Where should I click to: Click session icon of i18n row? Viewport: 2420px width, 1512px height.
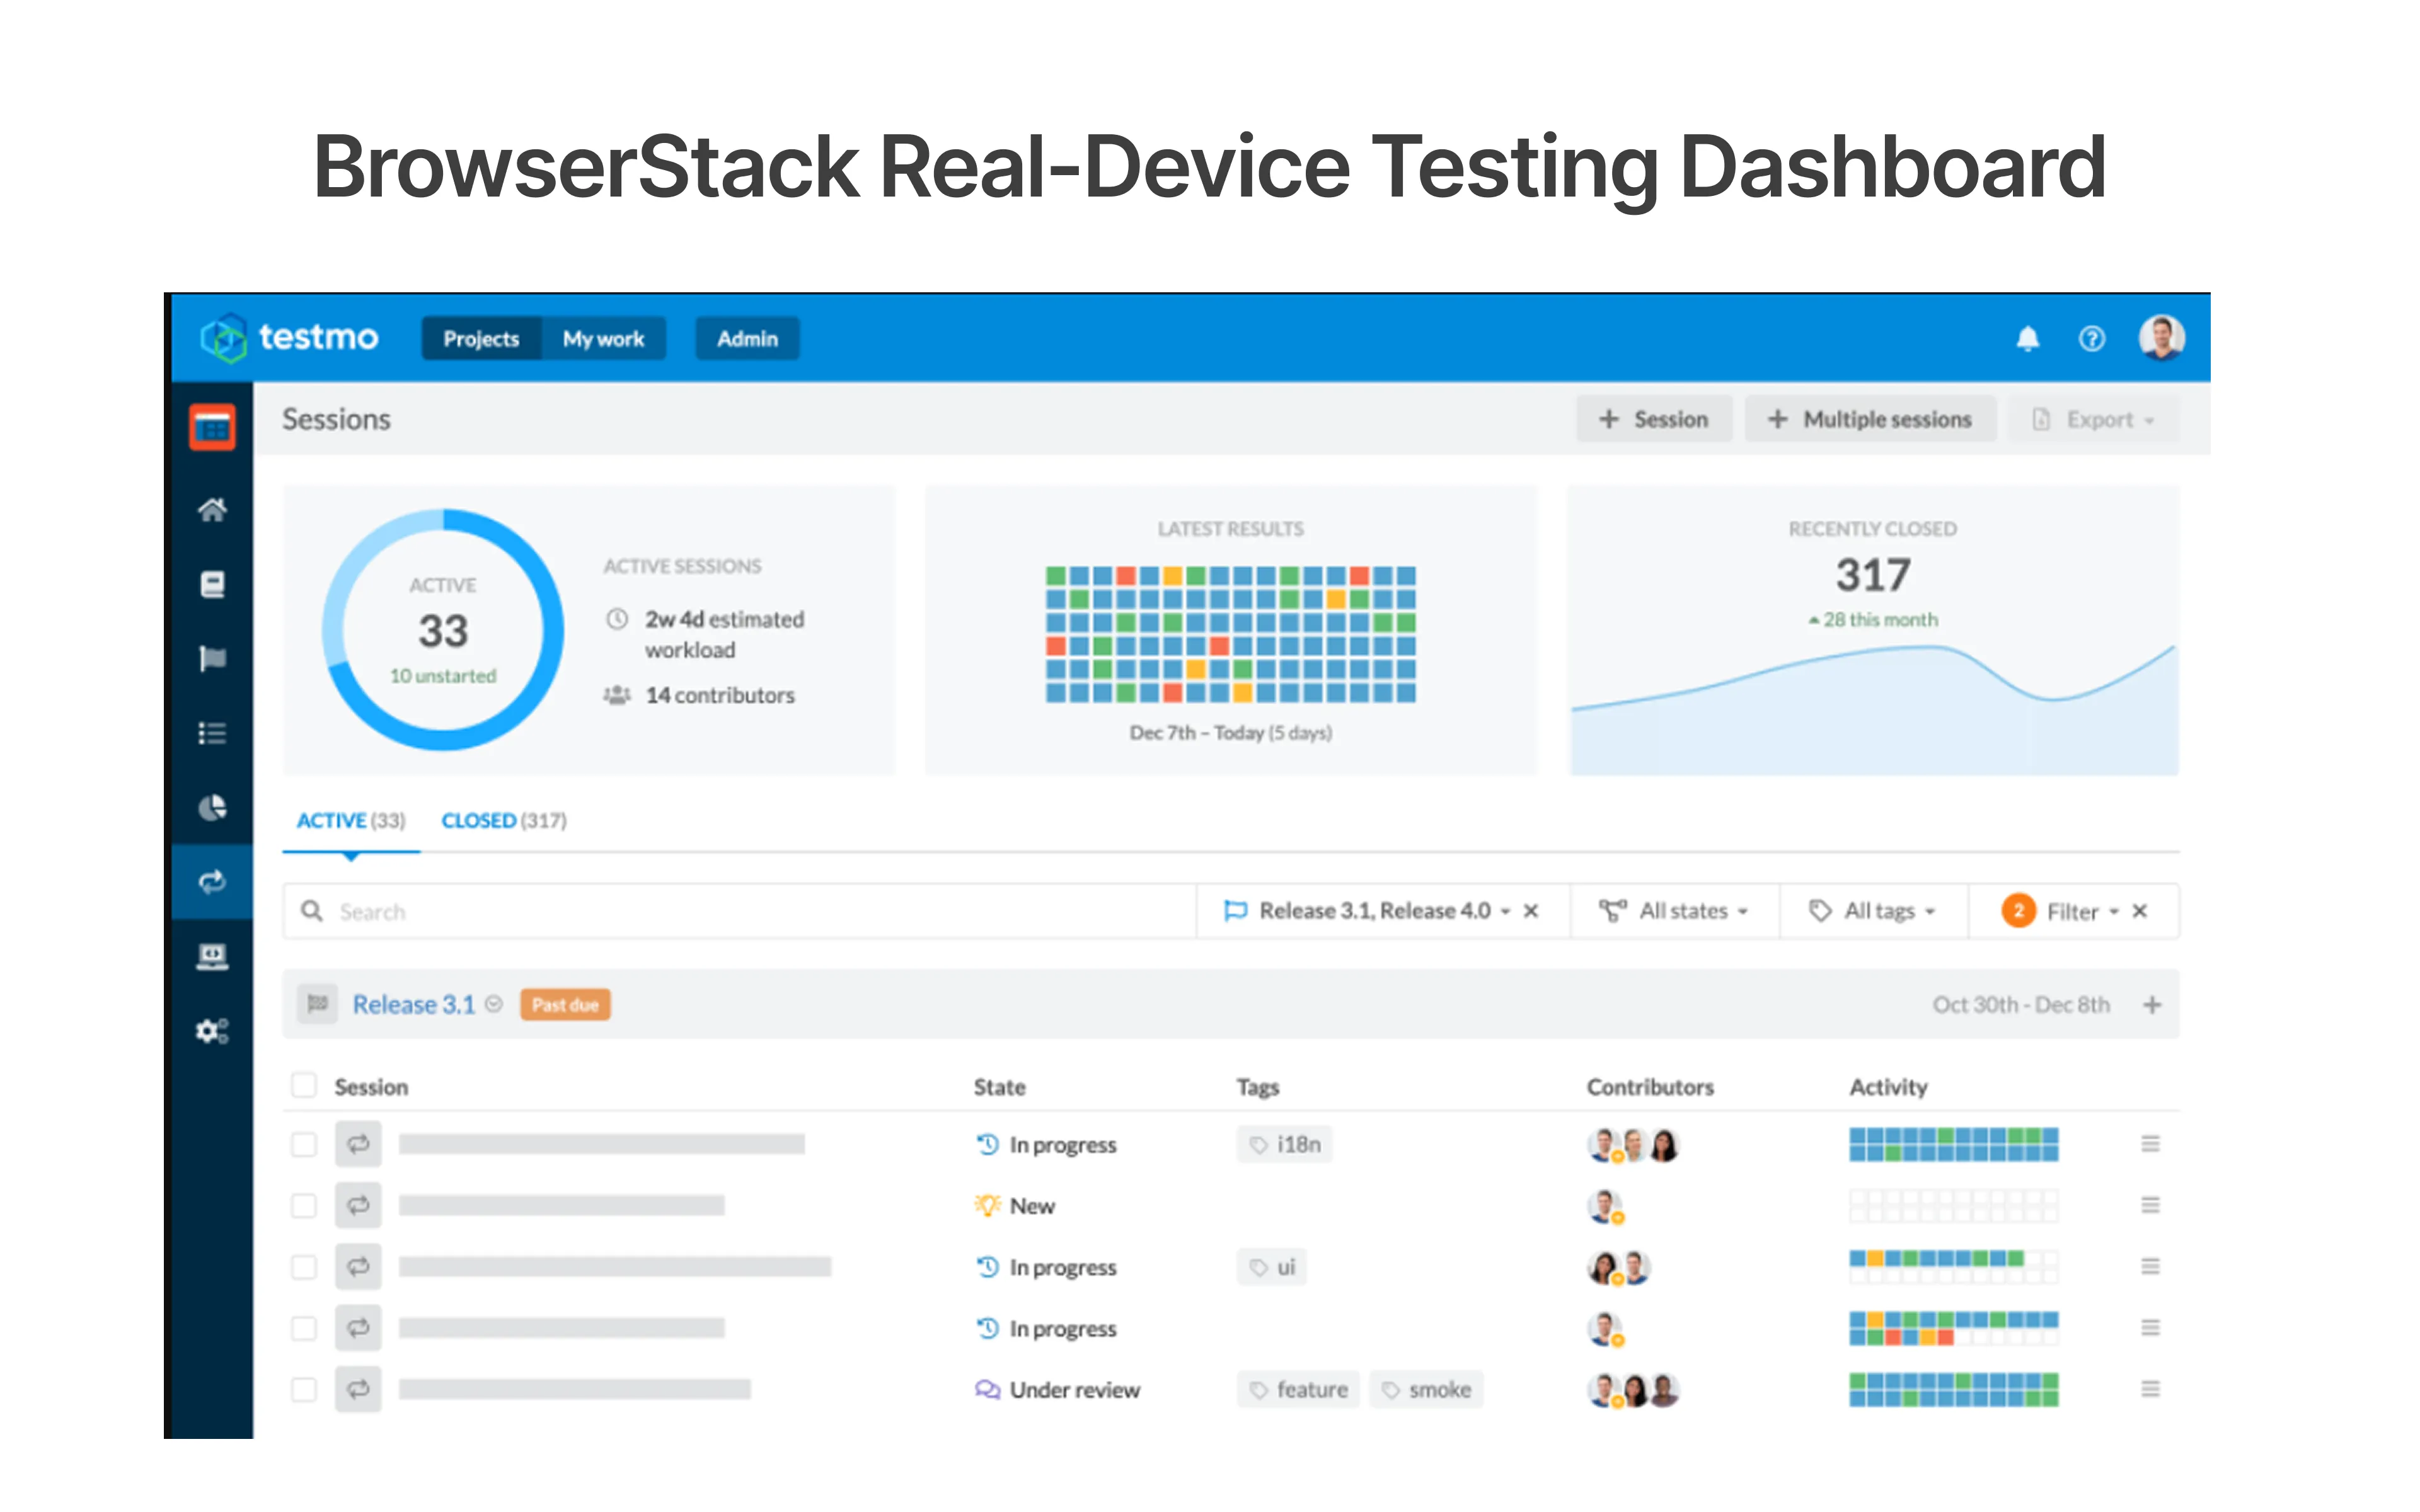pyautogui.click(x=358, y=1143)
